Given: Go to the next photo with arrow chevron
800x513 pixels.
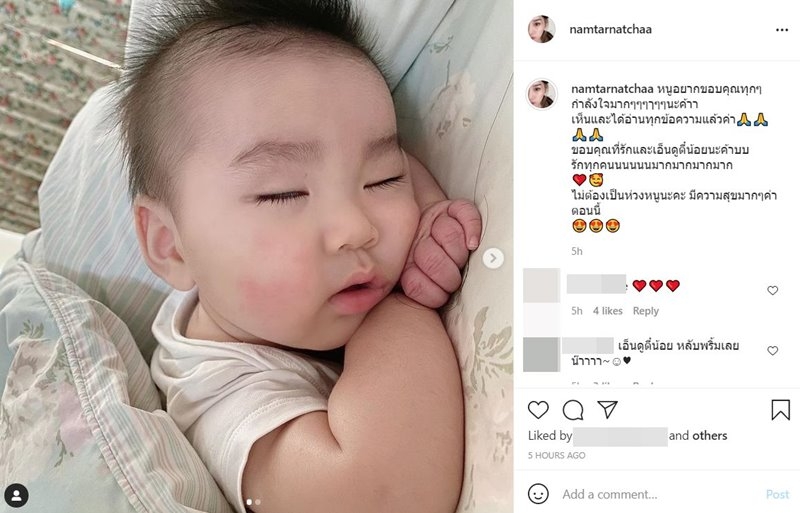Looking at the screenshot, I should click(493, 258).
